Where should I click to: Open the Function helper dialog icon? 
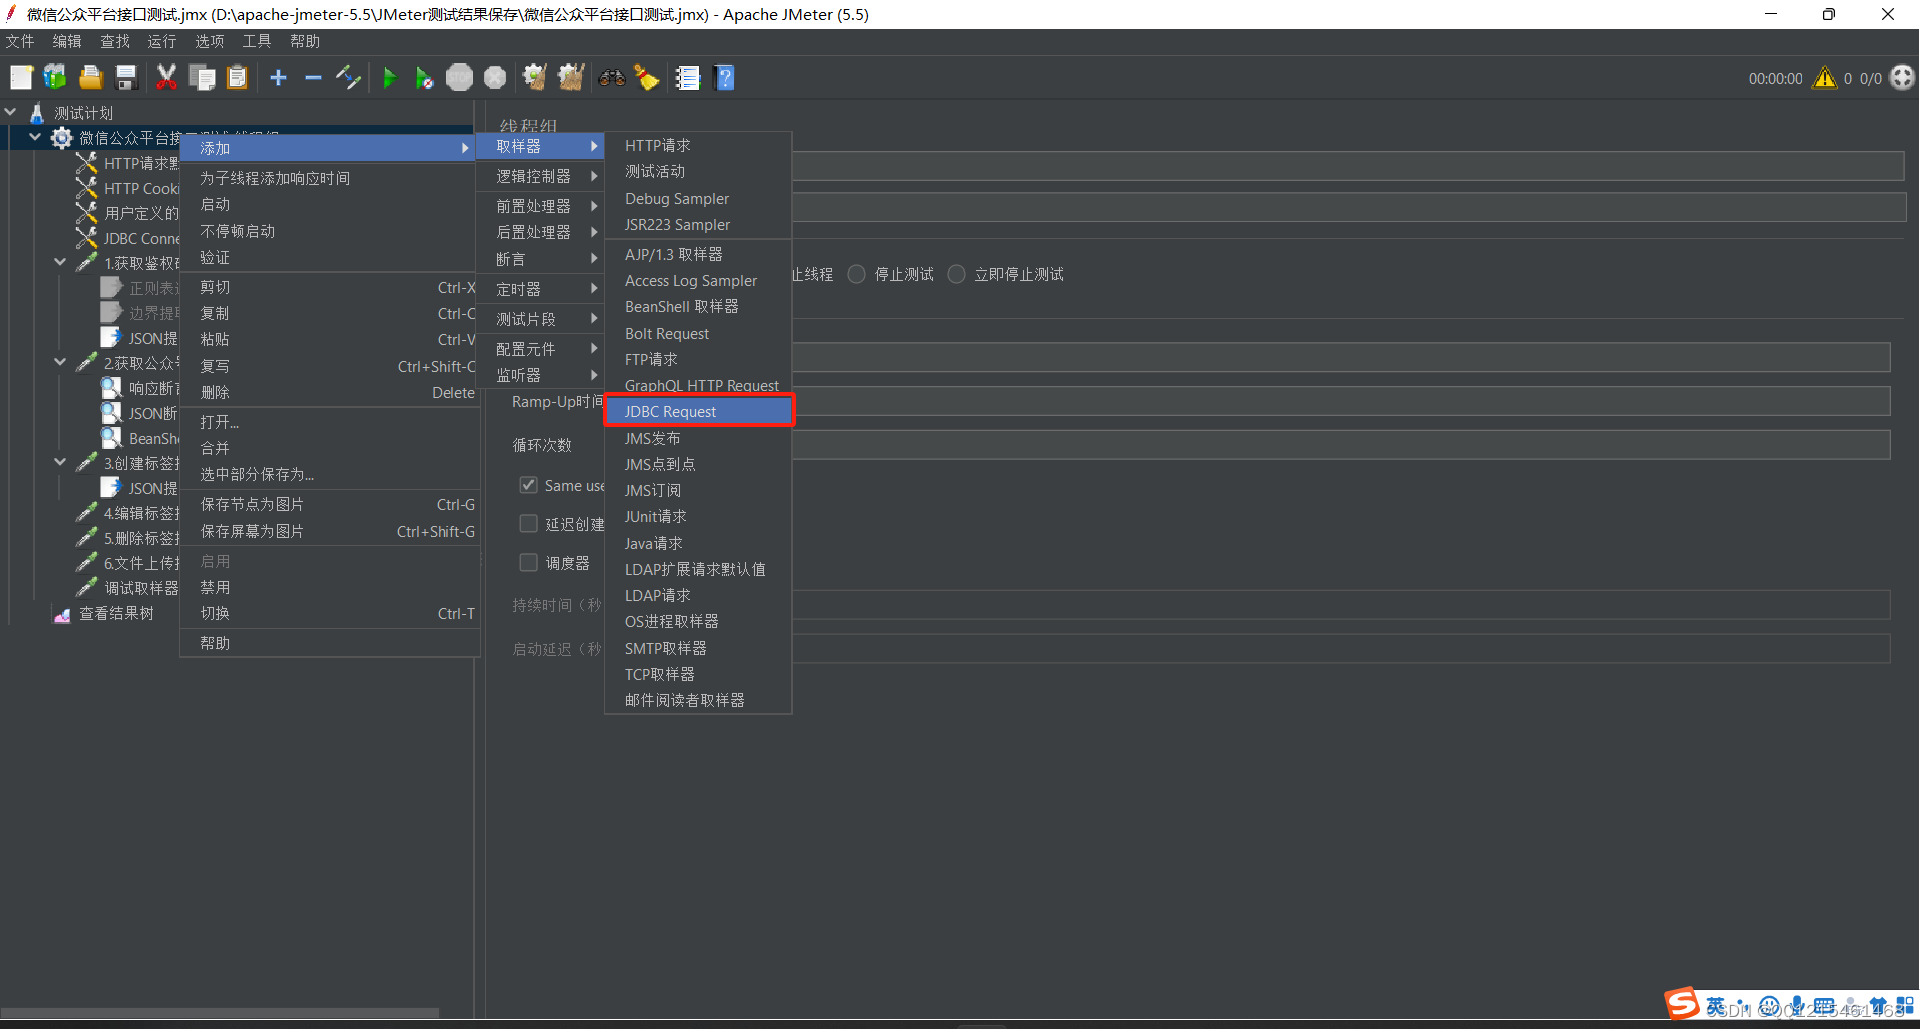click(687, 78)
